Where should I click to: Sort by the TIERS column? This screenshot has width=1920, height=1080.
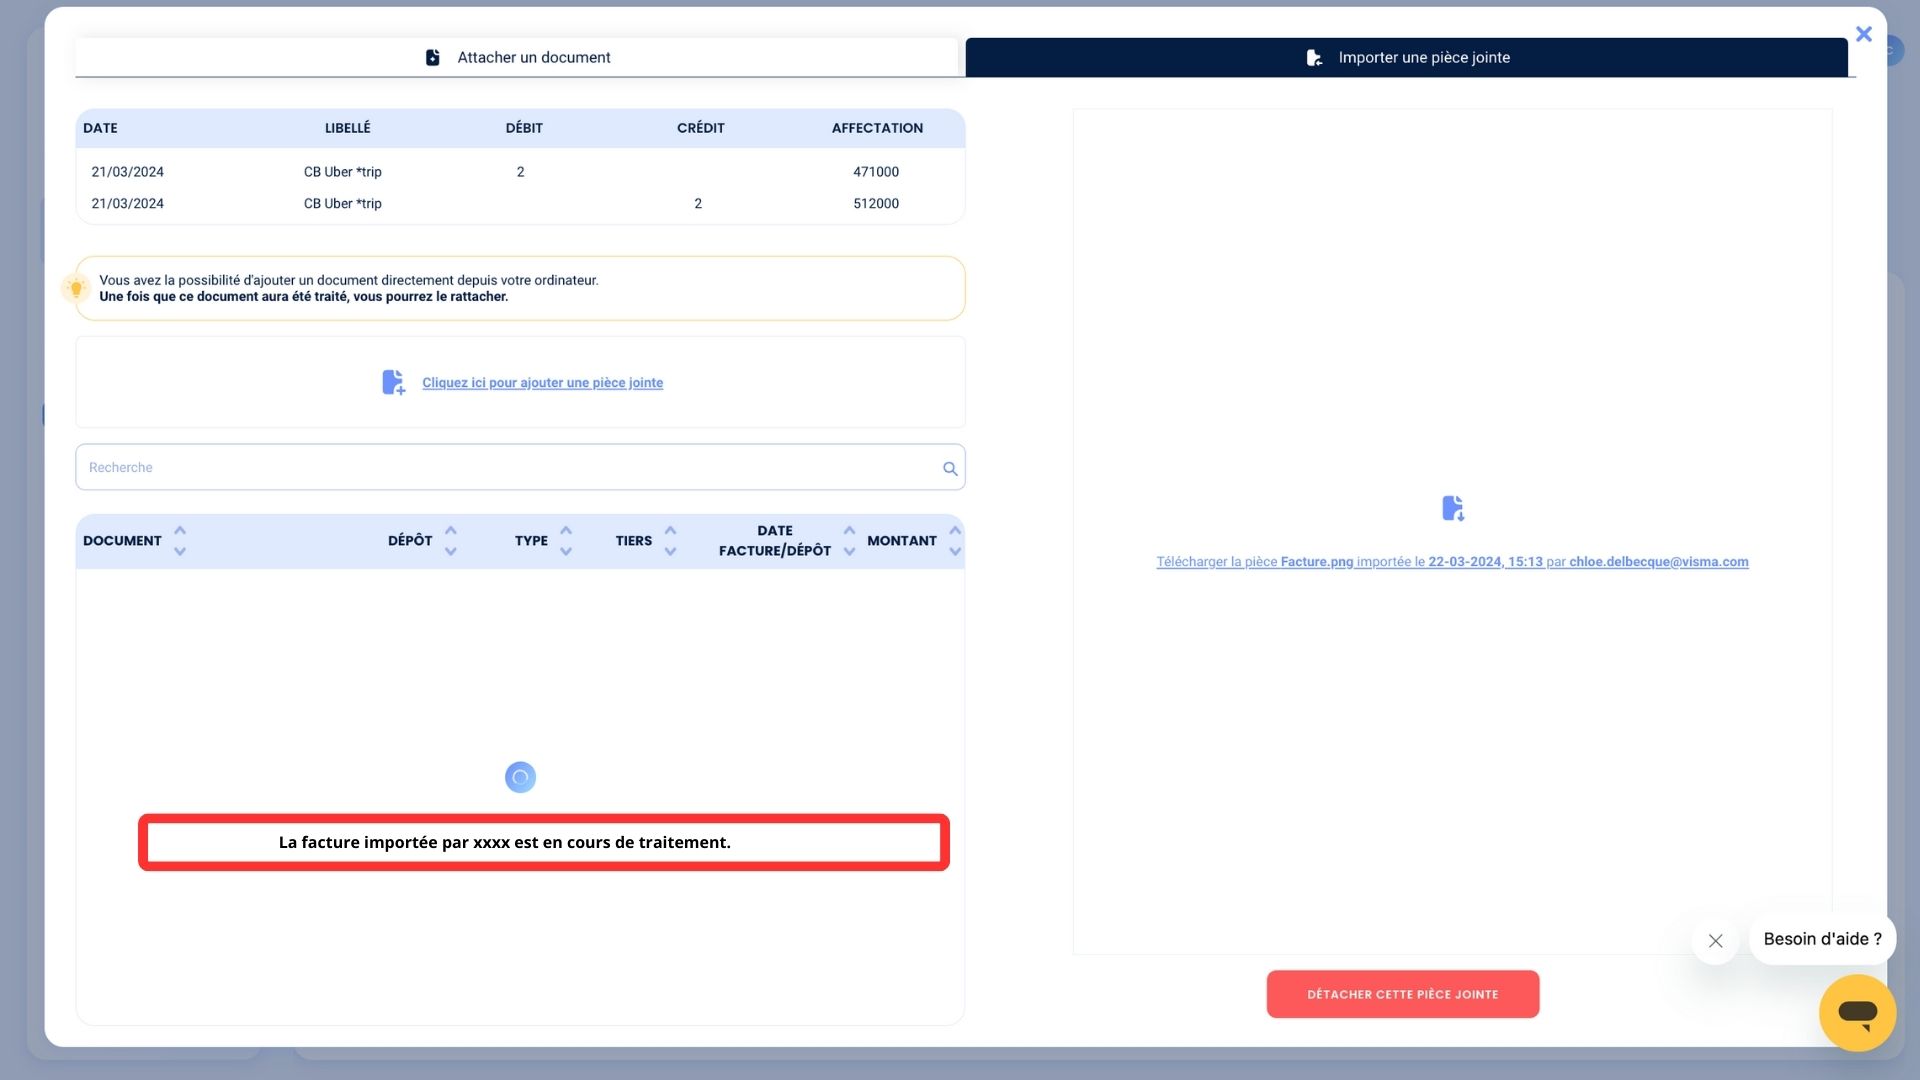[x=671, y=540]
